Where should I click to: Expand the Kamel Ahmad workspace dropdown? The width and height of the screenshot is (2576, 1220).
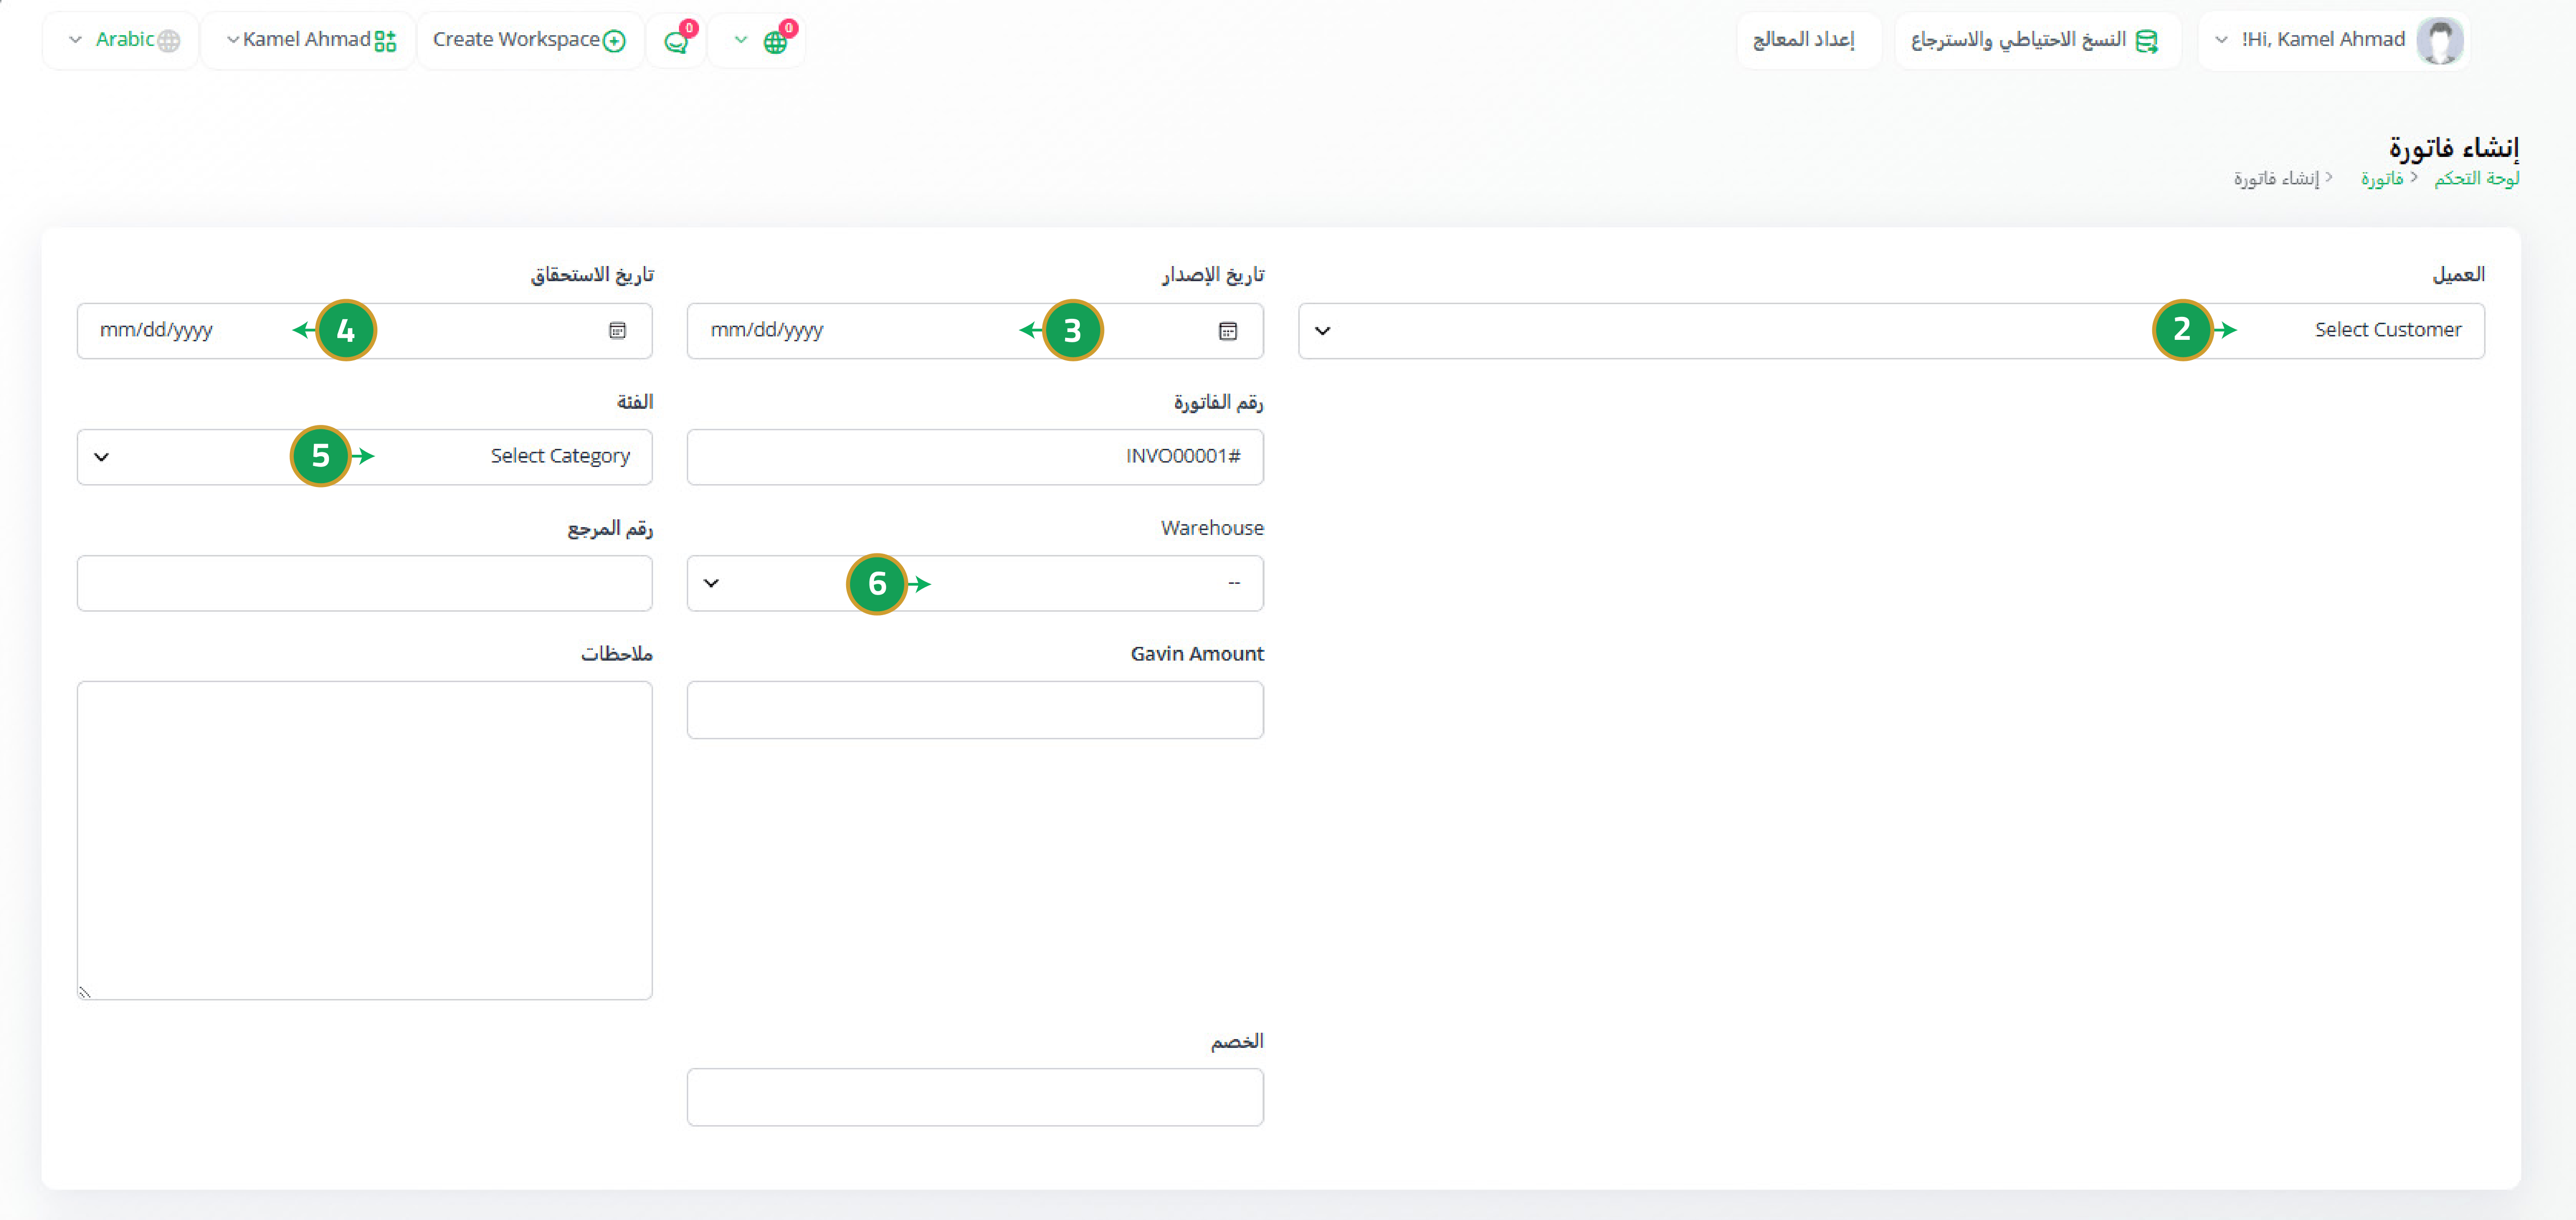[309, 40]
